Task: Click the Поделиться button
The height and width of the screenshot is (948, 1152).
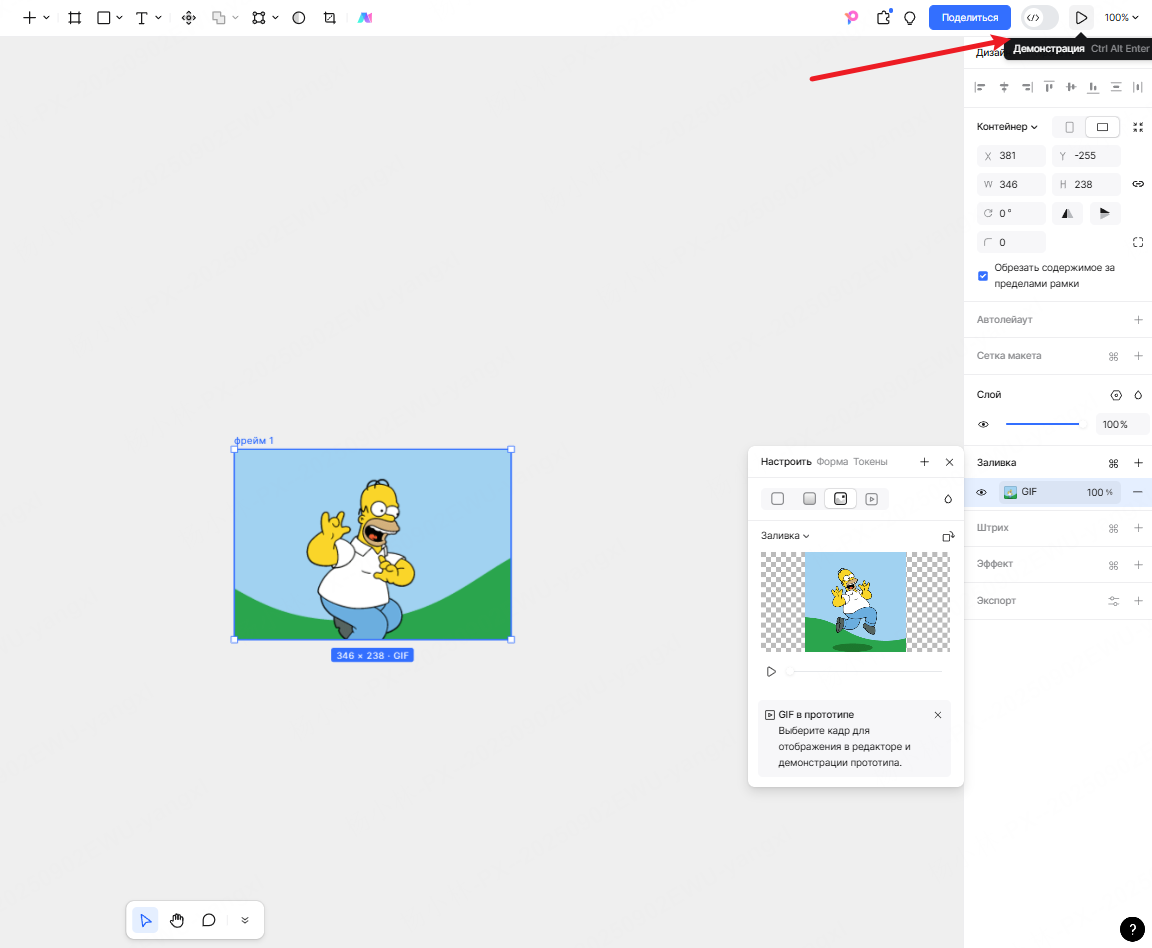Action: pos(969,18)
